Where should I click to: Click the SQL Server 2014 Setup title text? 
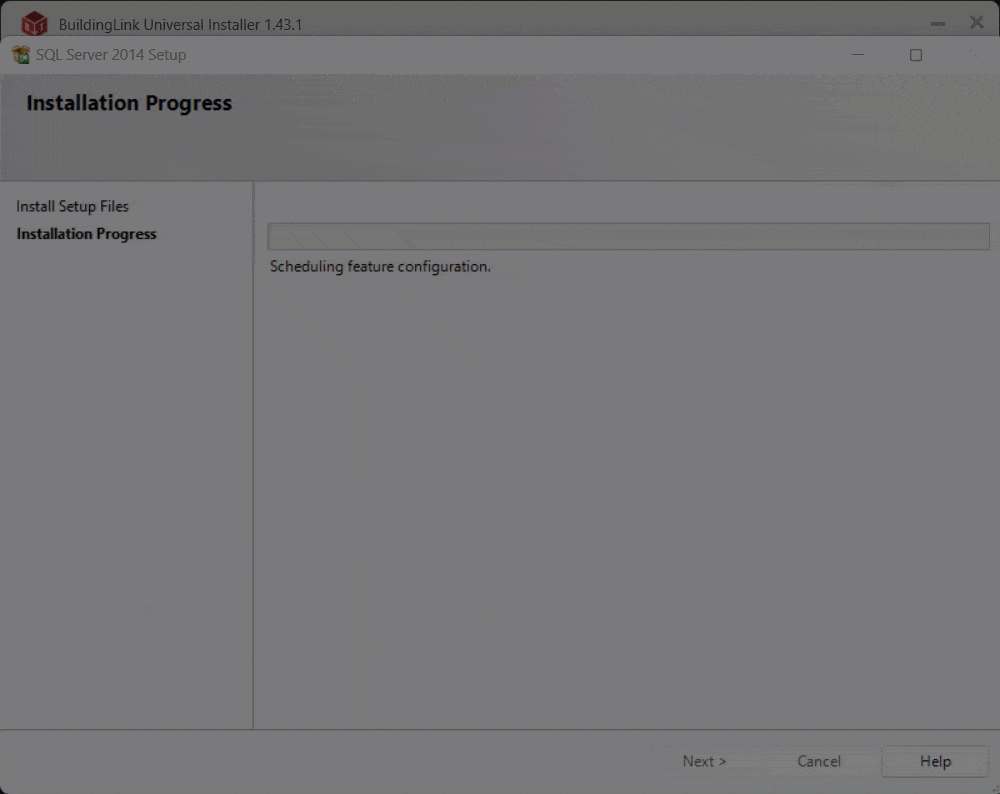(x=111, y=55)
